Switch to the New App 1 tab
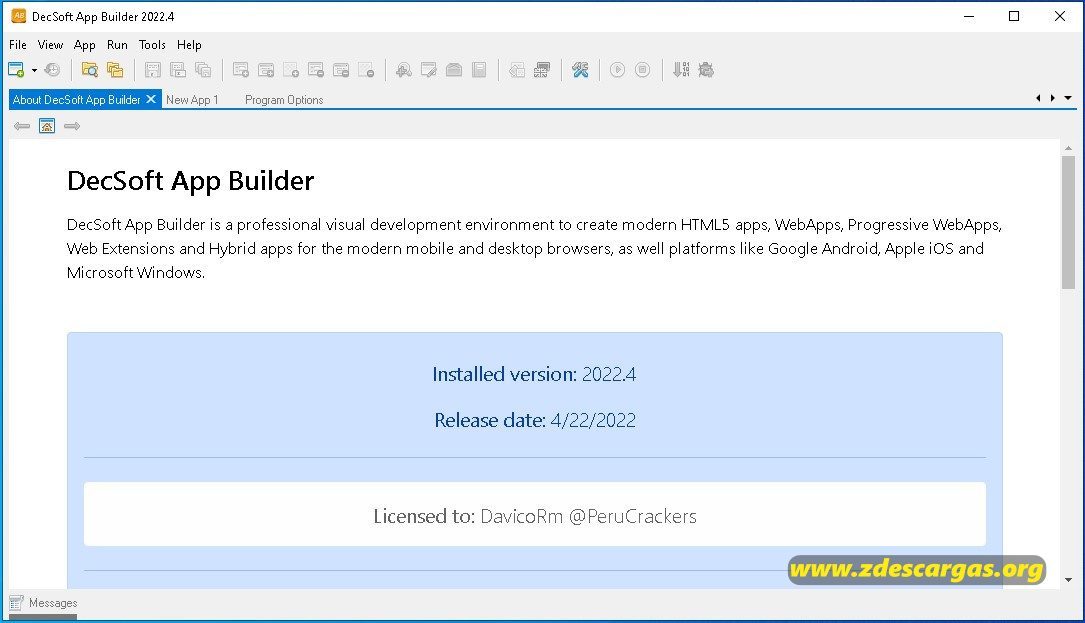 tap(192, 100)
